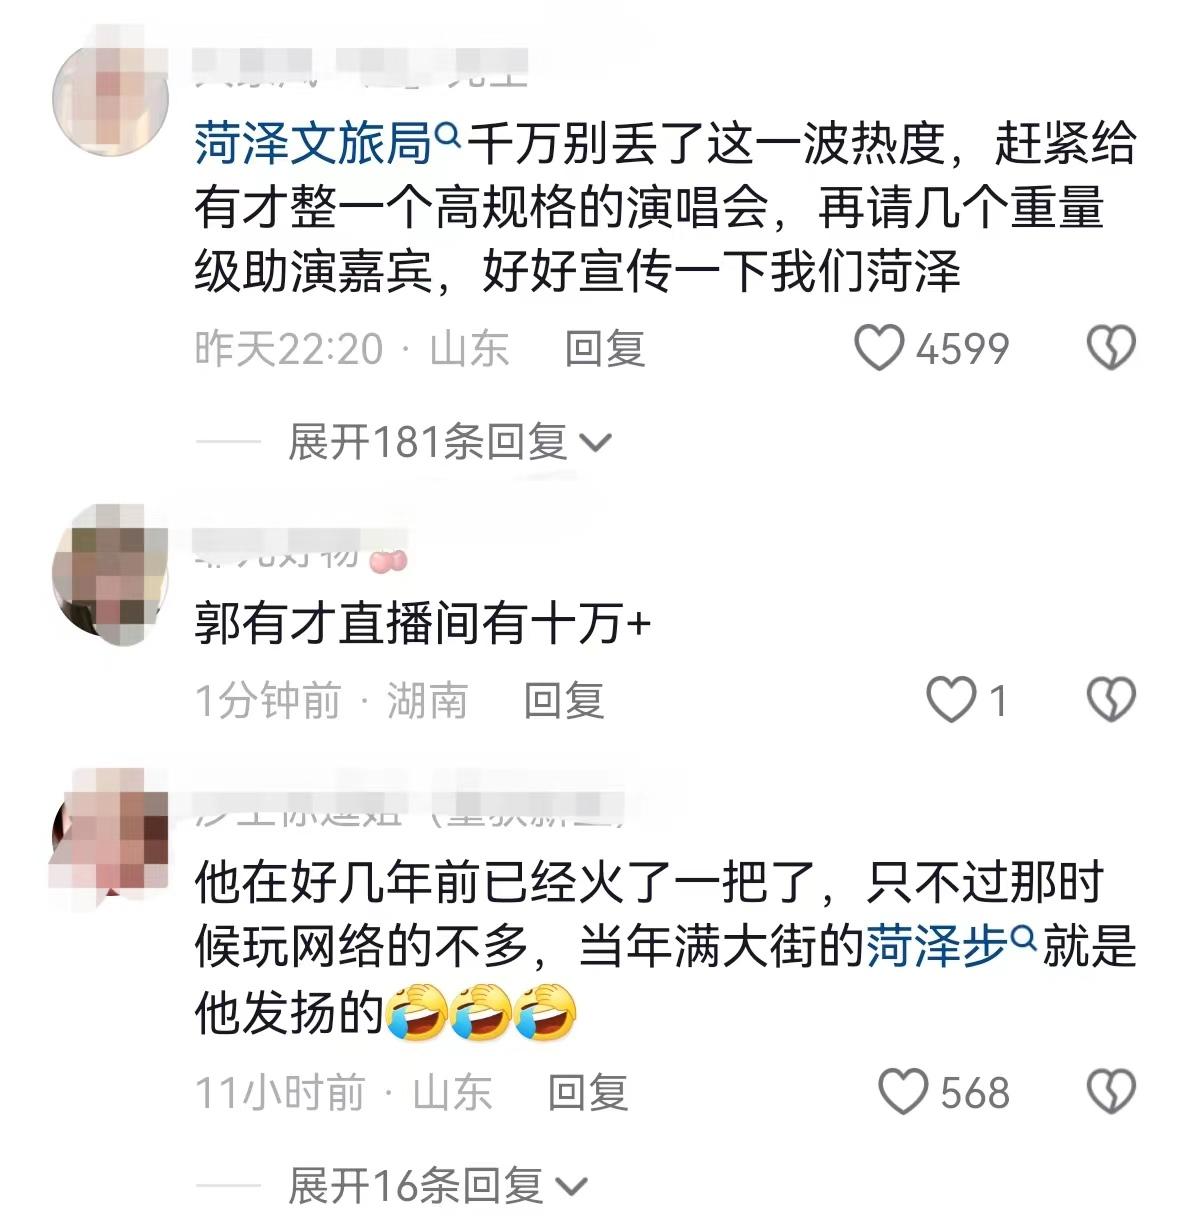The width and height of the screenshot is (1200, 1231).
Task: Reply to the 昨天22:20 山东 comment
Action: [x=605, y=348]
